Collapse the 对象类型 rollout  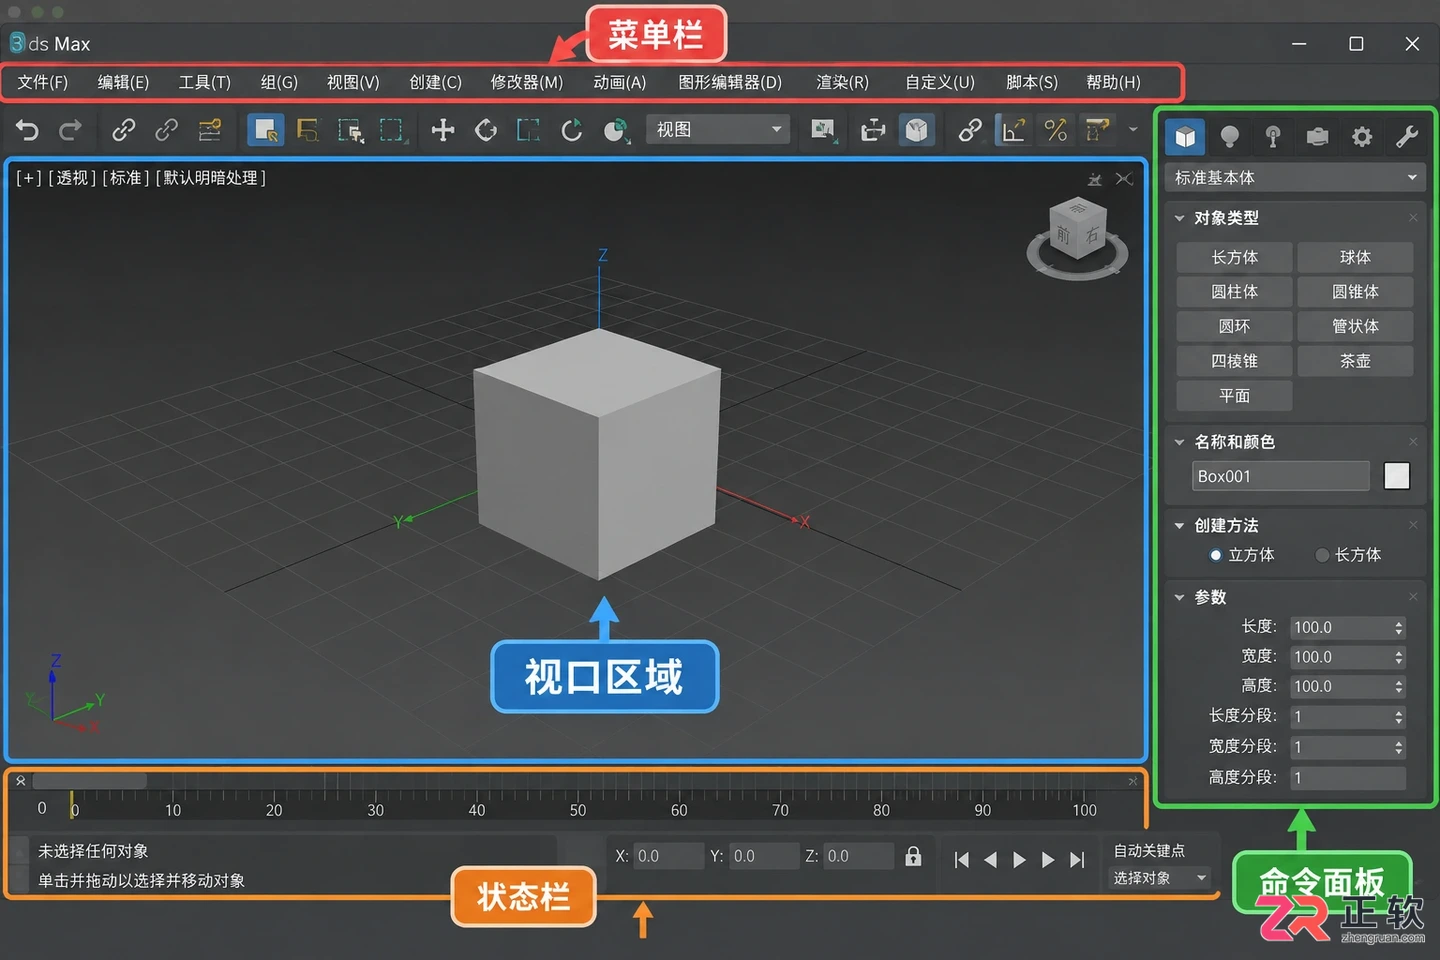[x=1179, y=218]
